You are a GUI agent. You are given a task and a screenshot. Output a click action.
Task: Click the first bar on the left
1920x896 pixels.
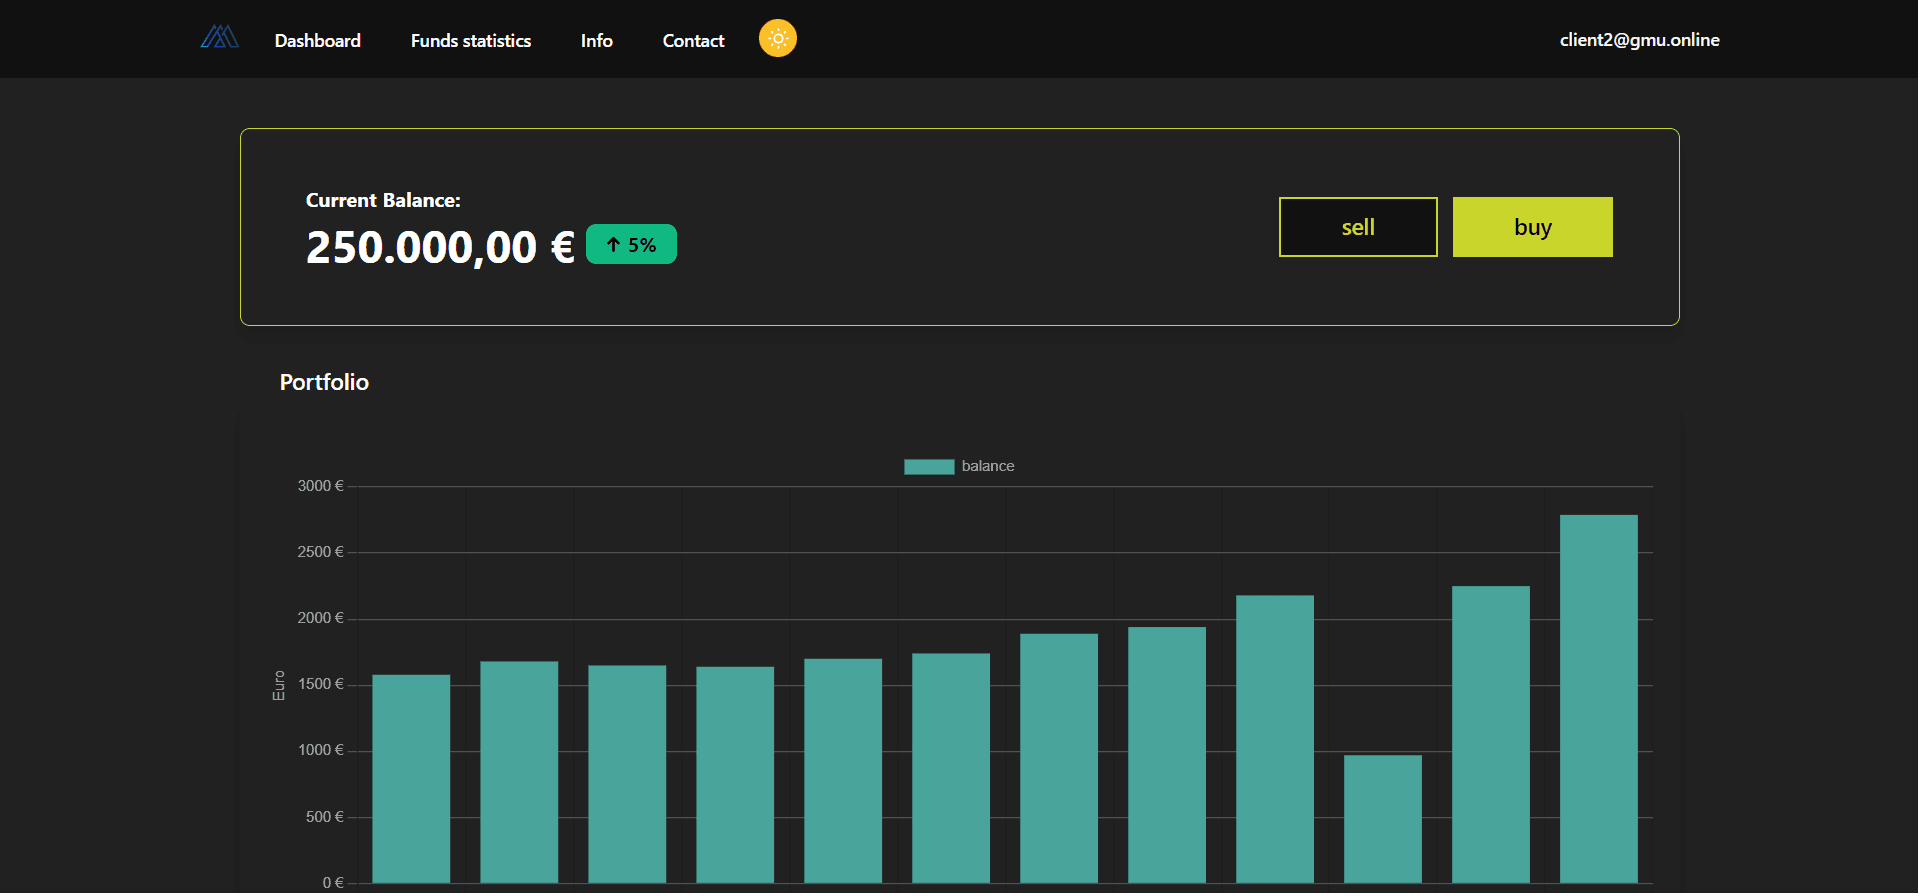click(411, 778)
